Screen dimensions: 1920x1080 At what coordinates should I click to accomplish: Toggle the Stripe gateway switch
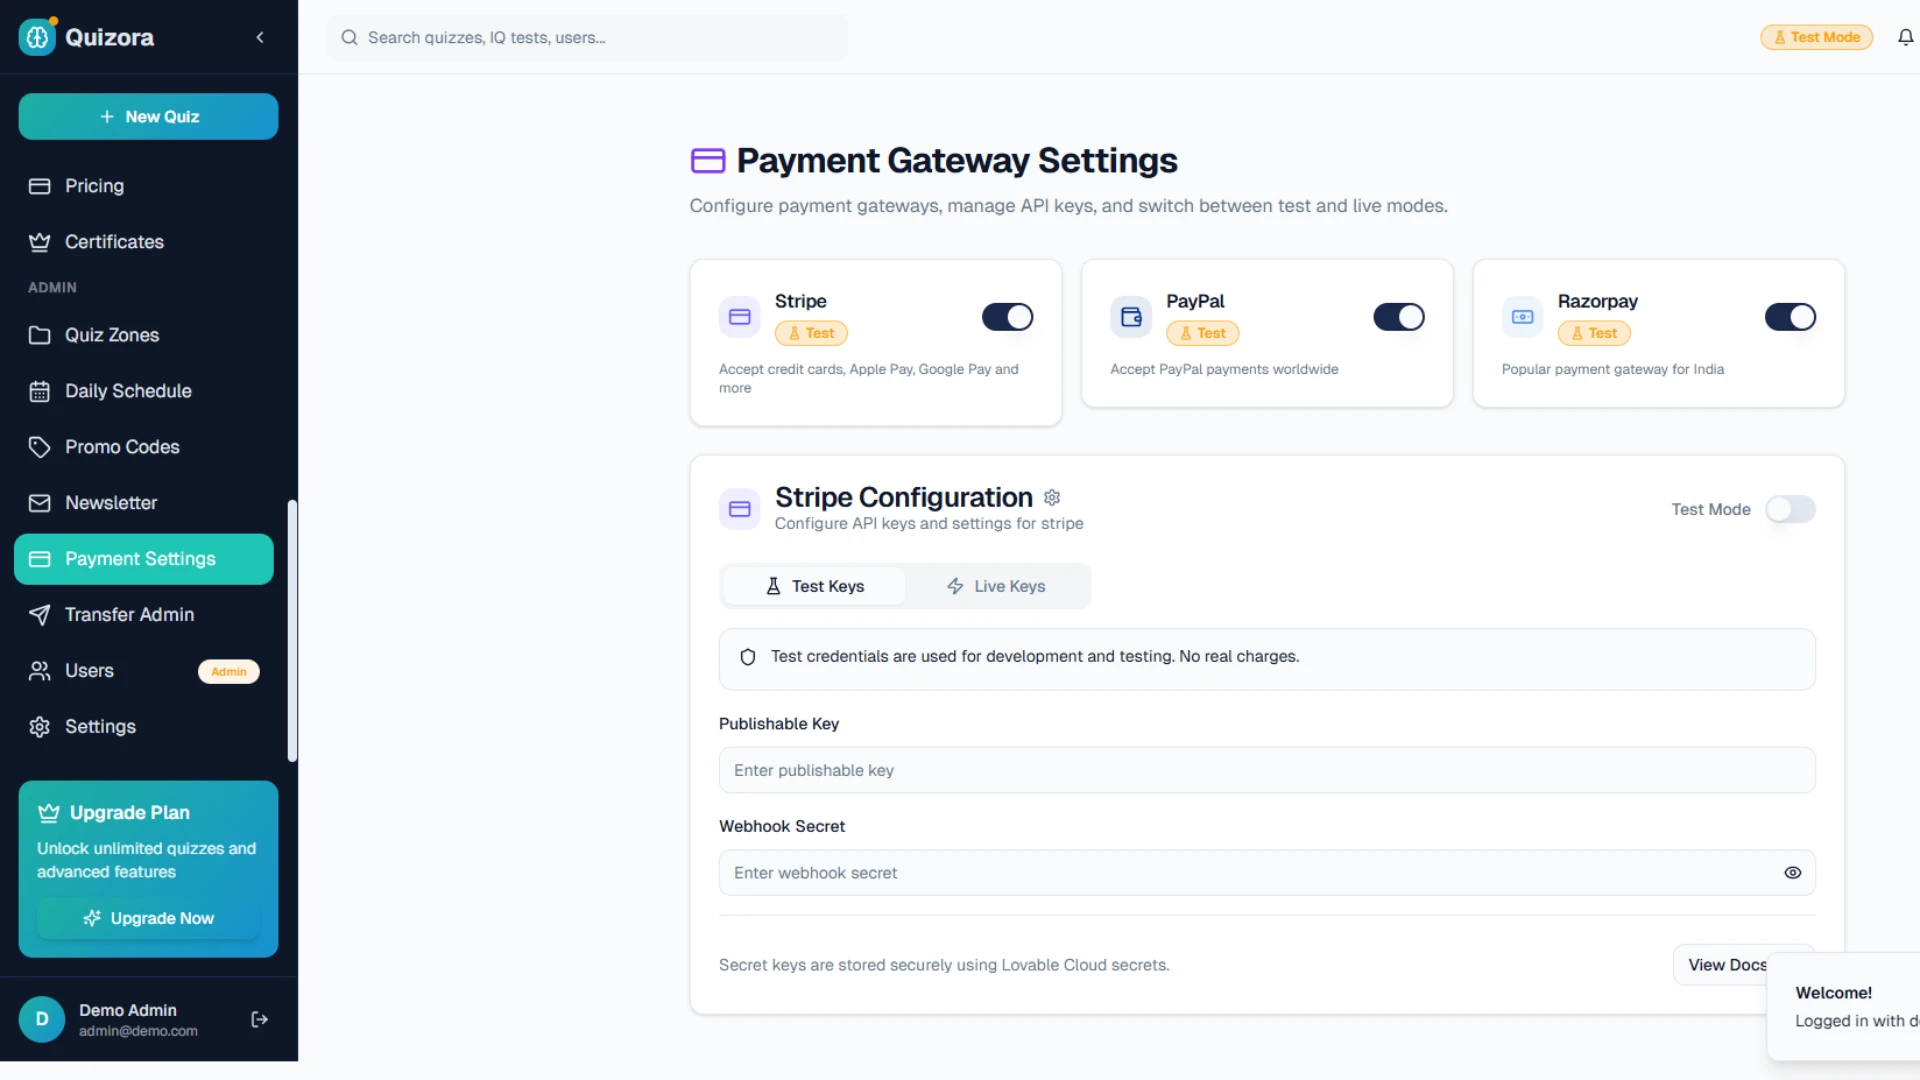point(1007,317)
